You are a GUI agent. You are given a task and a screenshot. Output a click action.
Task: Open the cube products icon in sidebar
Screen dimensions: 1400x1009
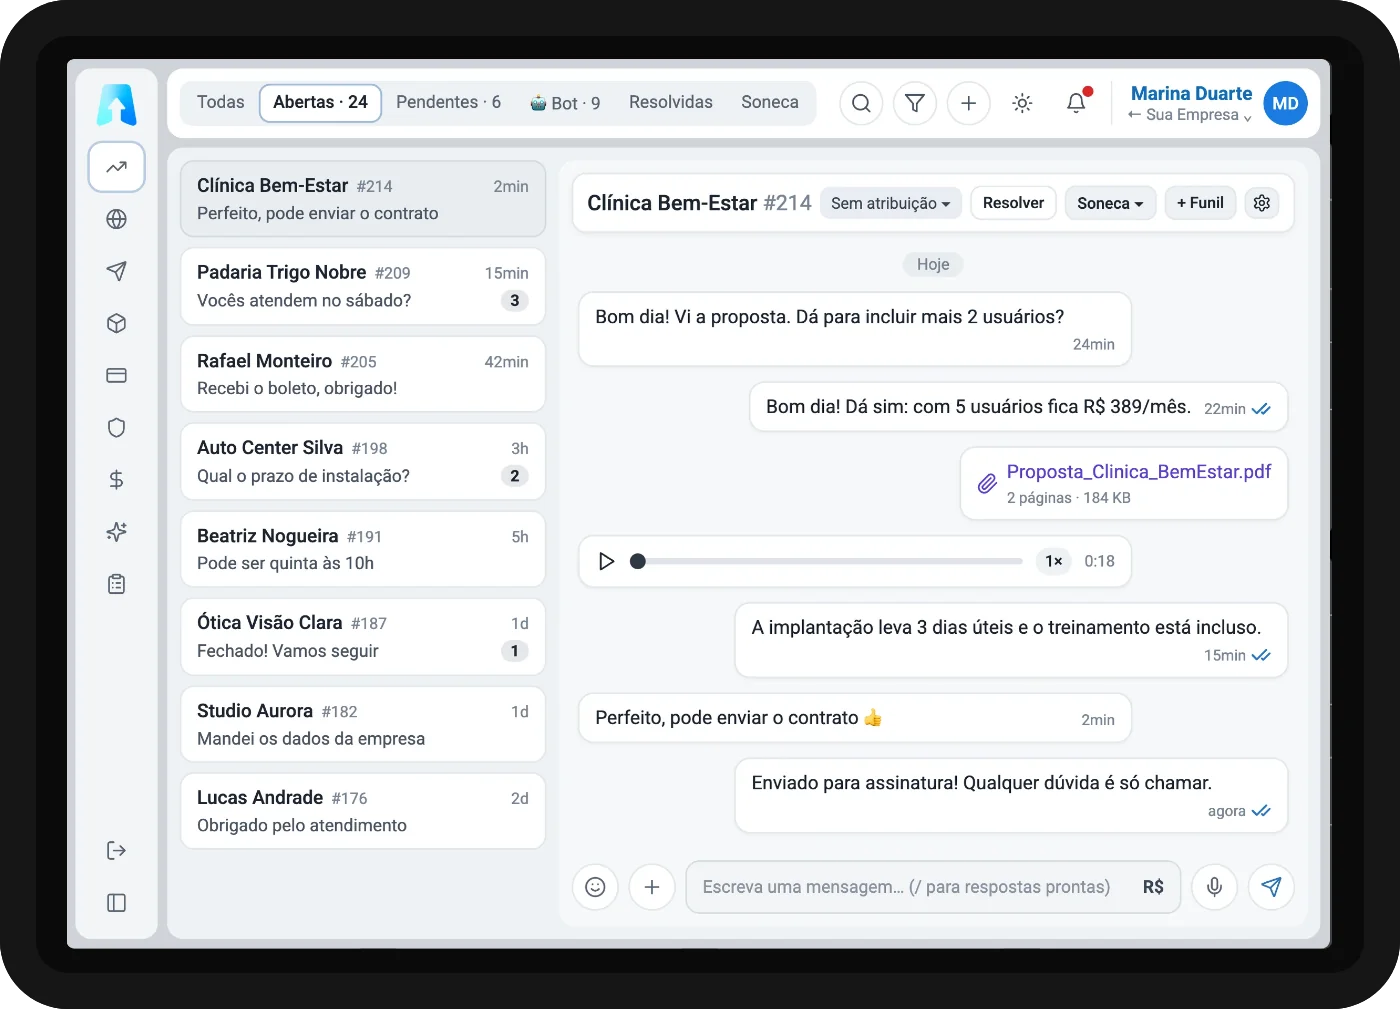coord(116,323)
